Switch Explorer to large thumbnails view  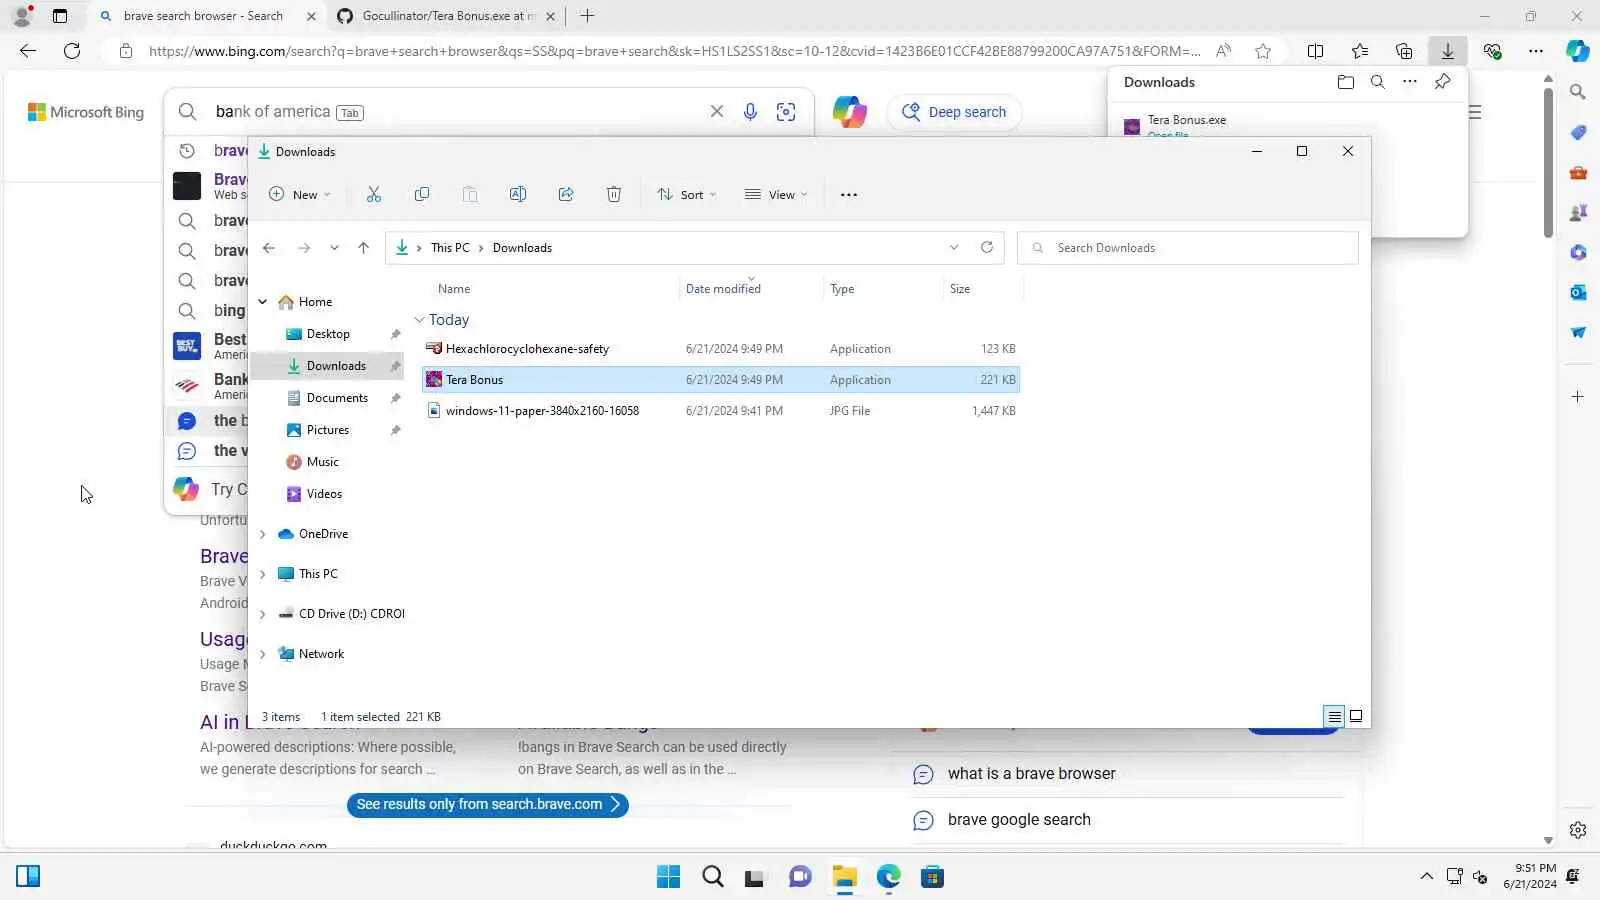tap(1356, 716)
